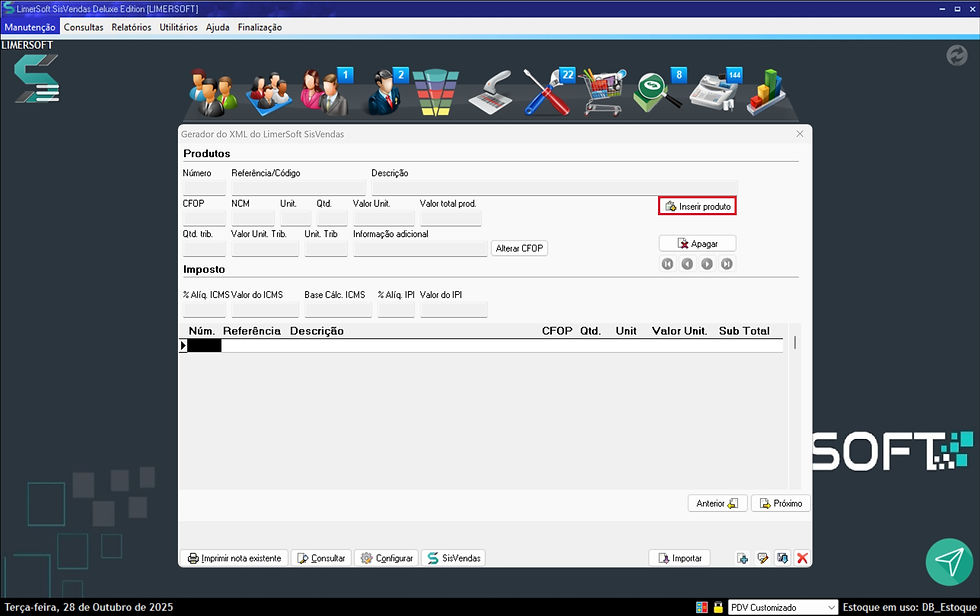The image size is (980, 616).
Task: Open the screwdriver and wrench icon
Action: pyautogui.click(x=548, y=92)
